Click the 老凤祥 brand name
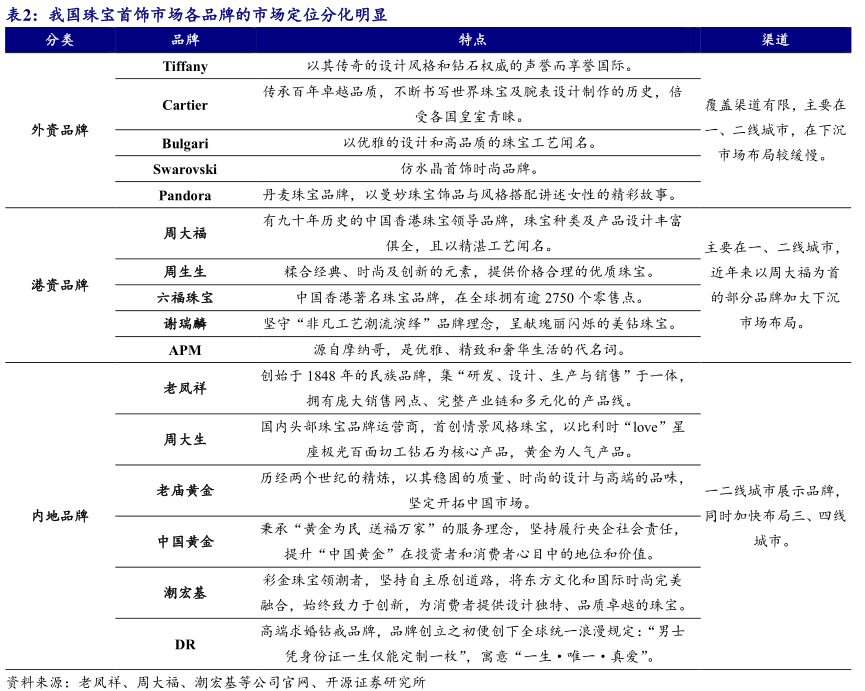Image resolution: width=865 pixels, height=691 pixels. coord(185,388)
